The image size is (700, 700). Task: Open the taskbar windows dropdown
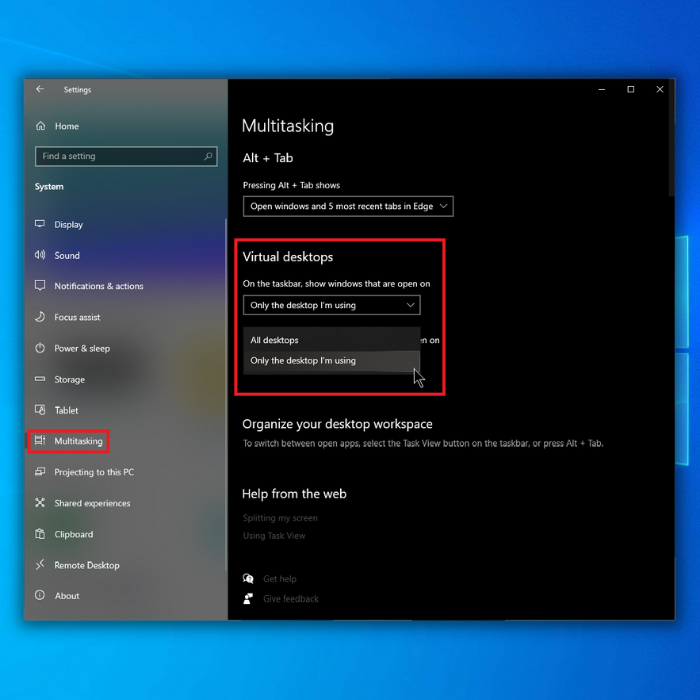331,305
